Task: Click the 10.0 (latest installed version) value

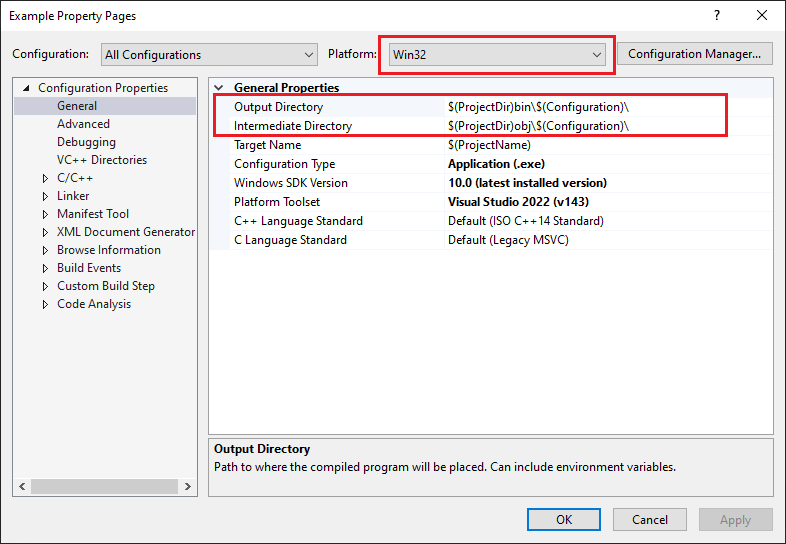Action: tap(527, 183)
